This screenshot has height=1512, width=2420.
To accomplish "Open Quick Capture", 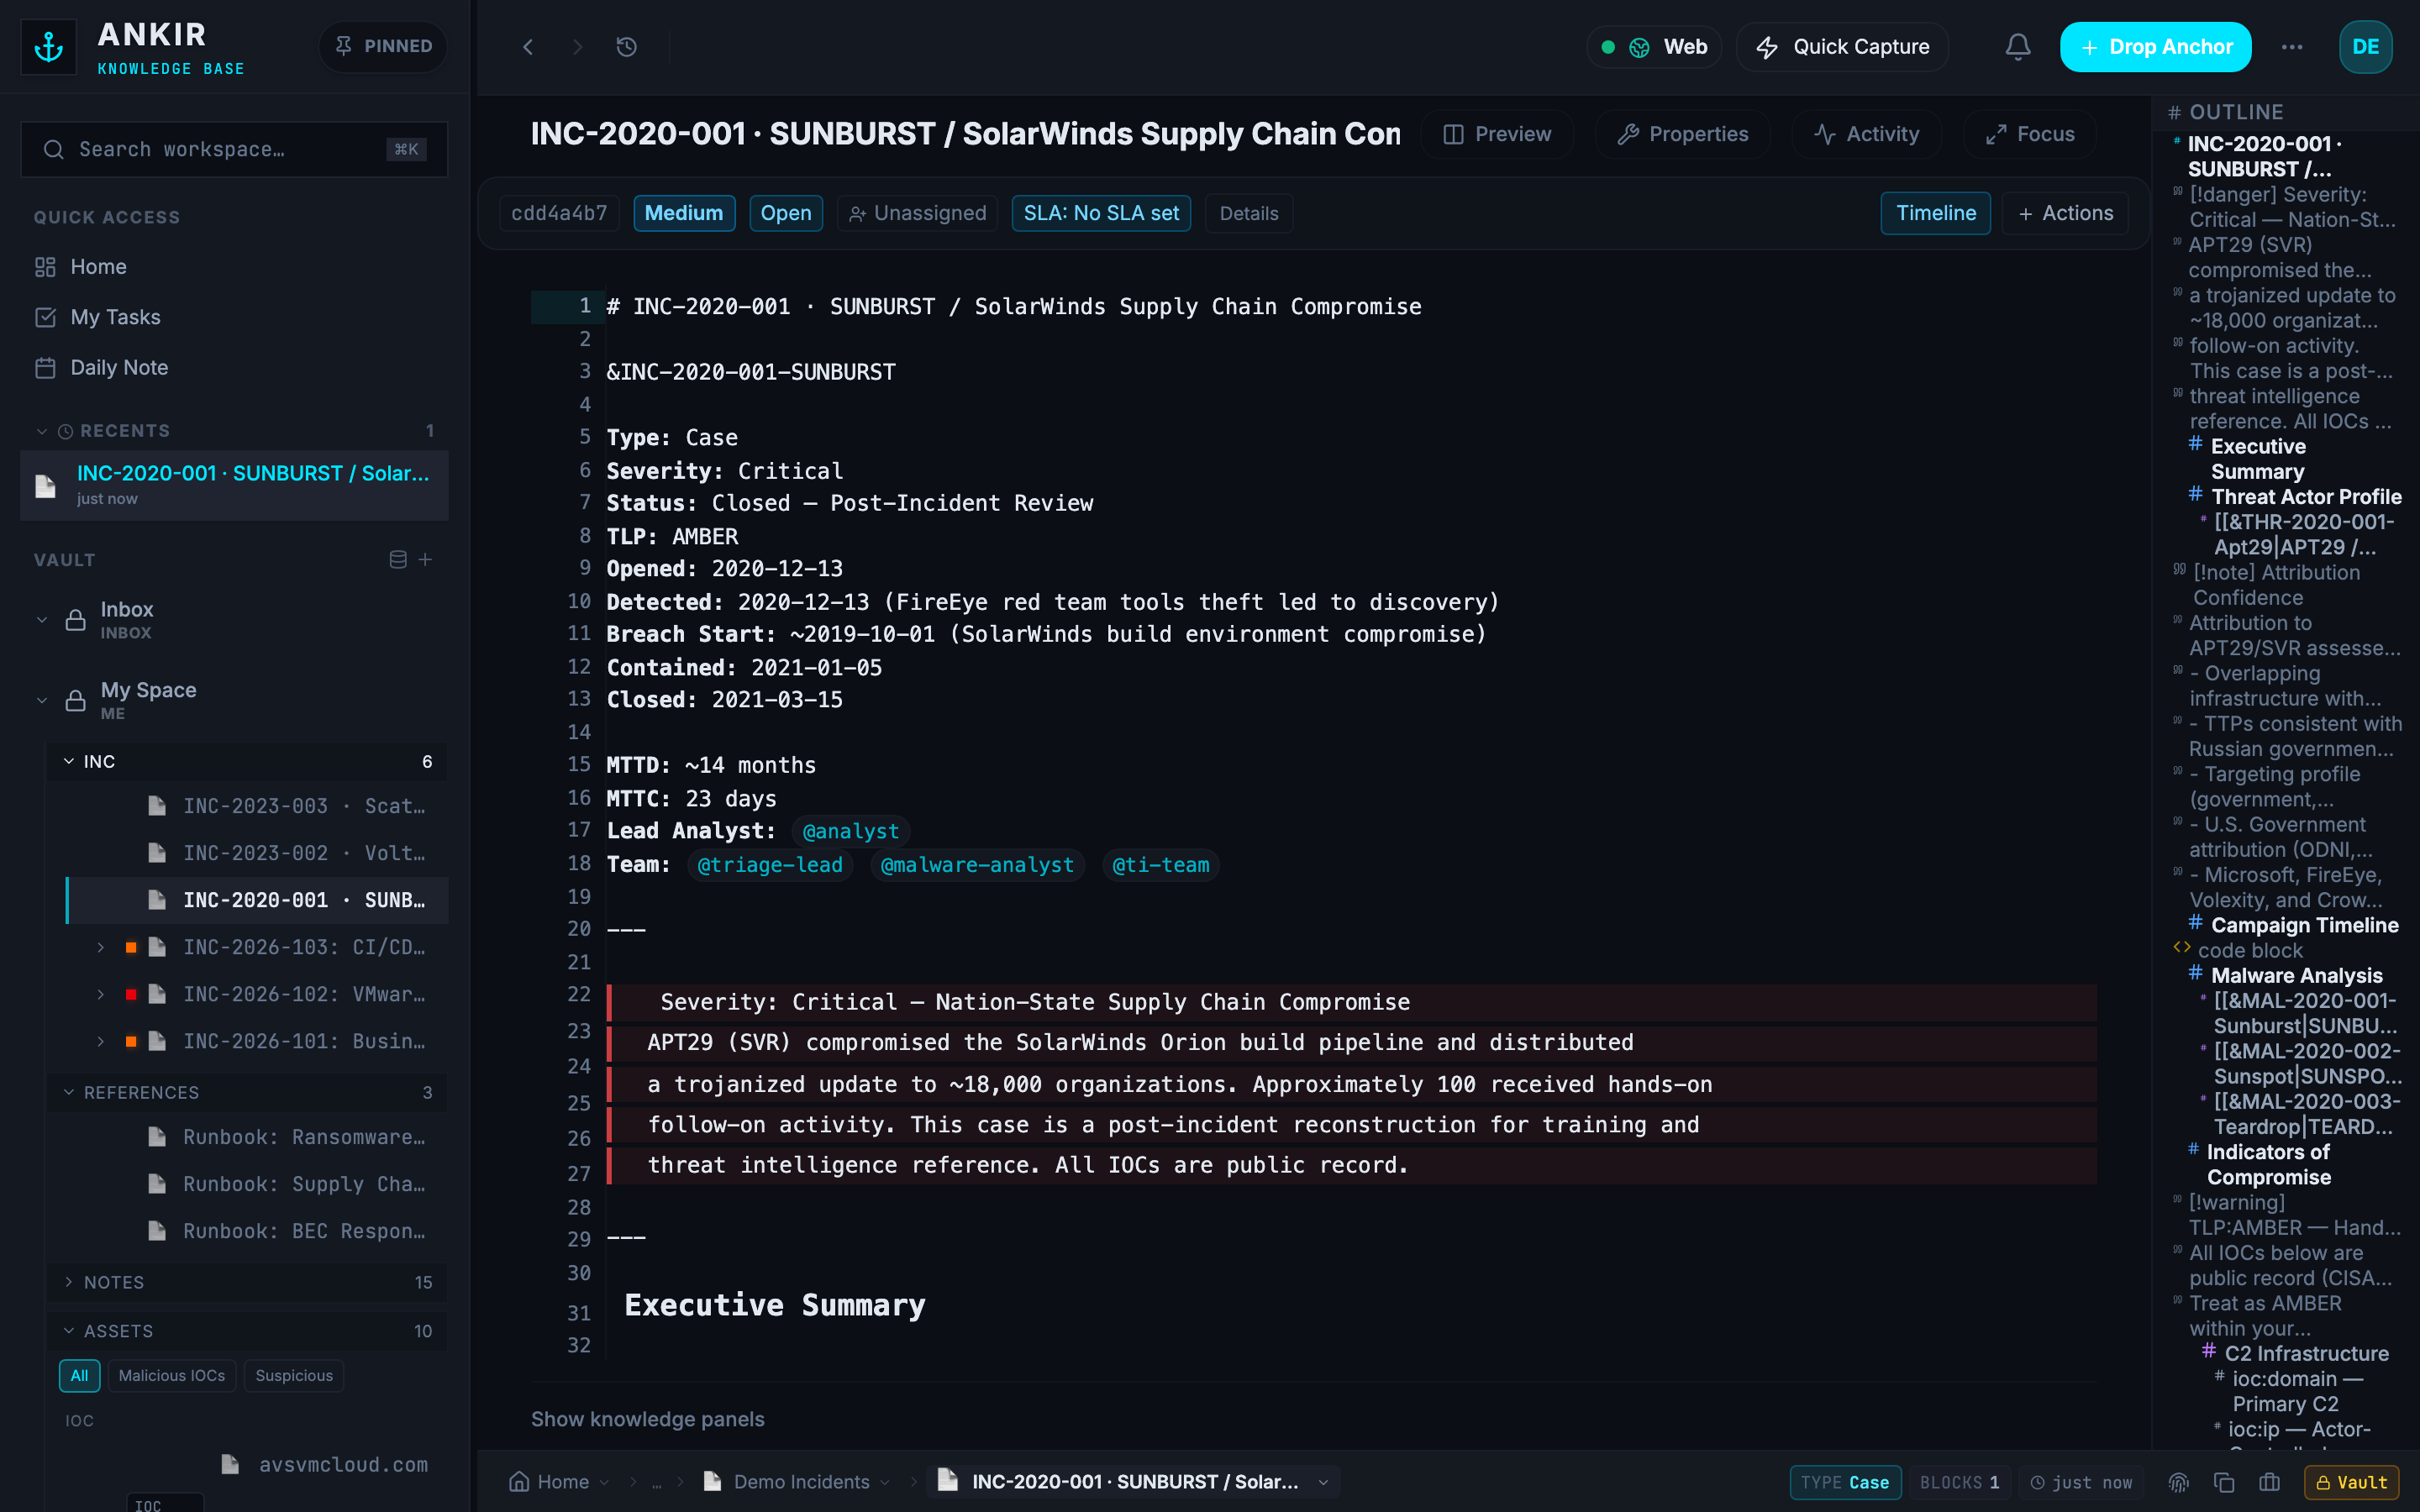I will coord(1842,47).
